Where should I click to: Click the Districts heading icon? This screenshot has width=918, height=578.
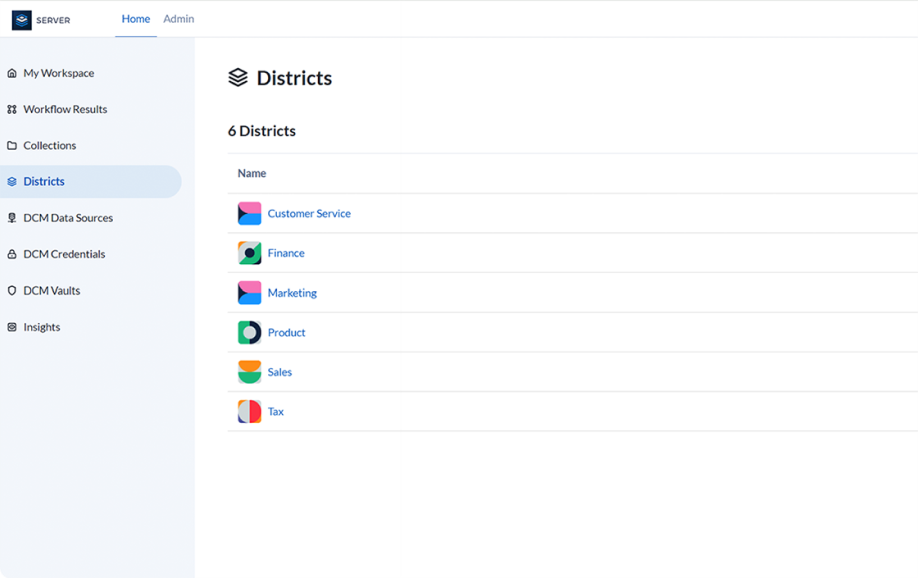tap(239, 77)
